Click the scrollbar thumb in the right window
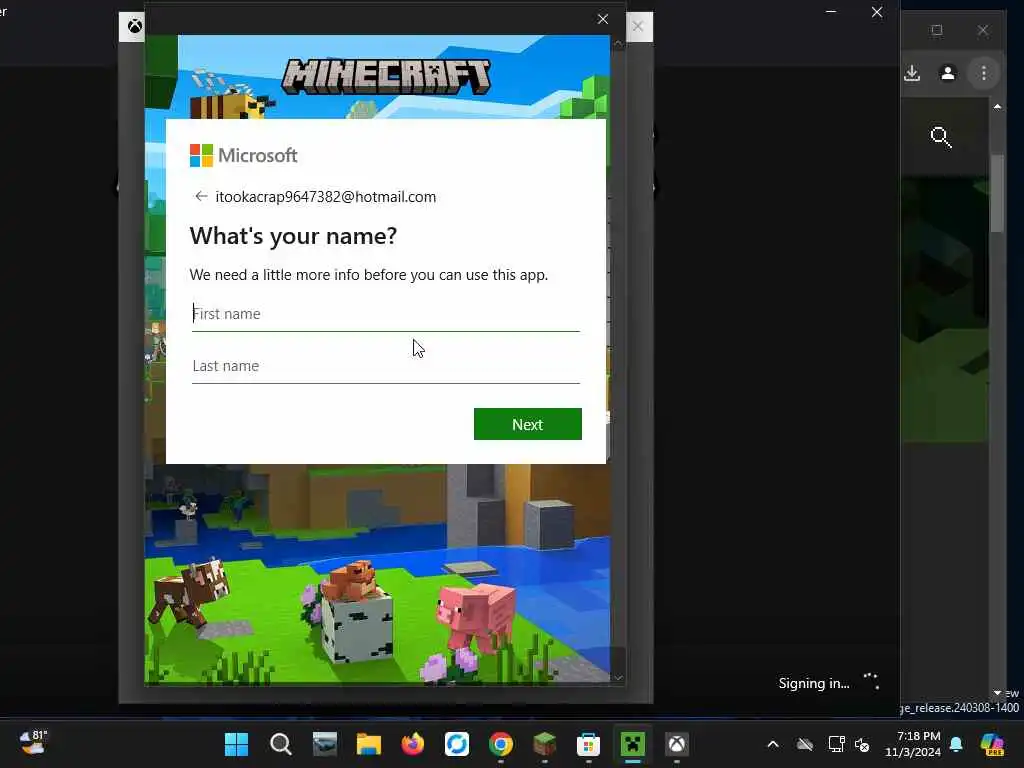The image size is (1024, 768). click(x=997, y=193)
